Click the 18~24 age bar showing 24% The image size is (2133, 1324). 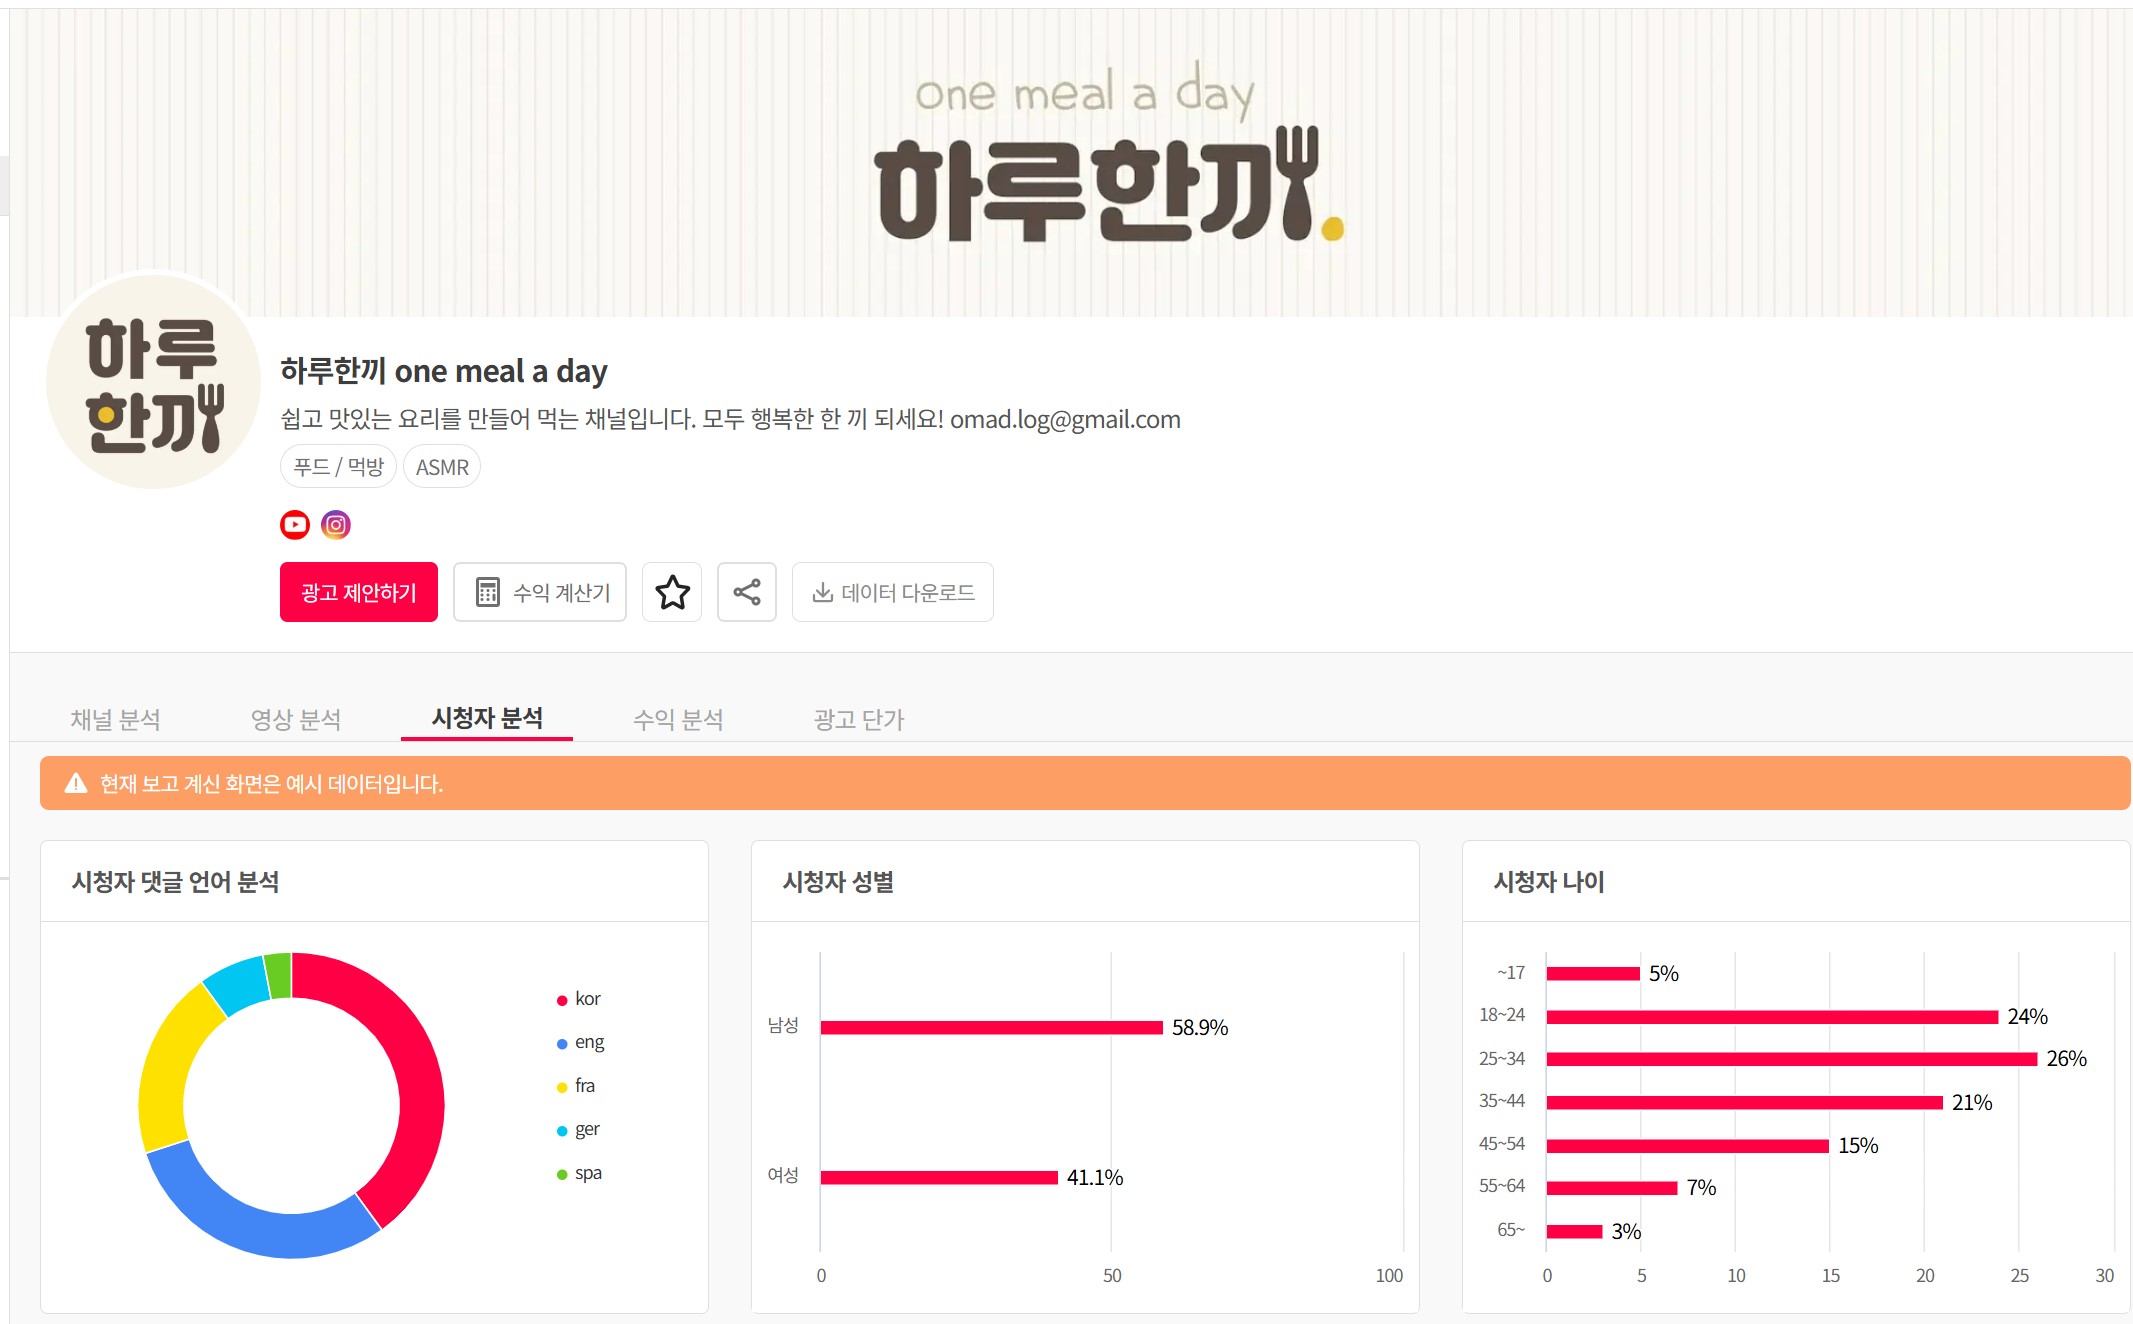1773,1016
